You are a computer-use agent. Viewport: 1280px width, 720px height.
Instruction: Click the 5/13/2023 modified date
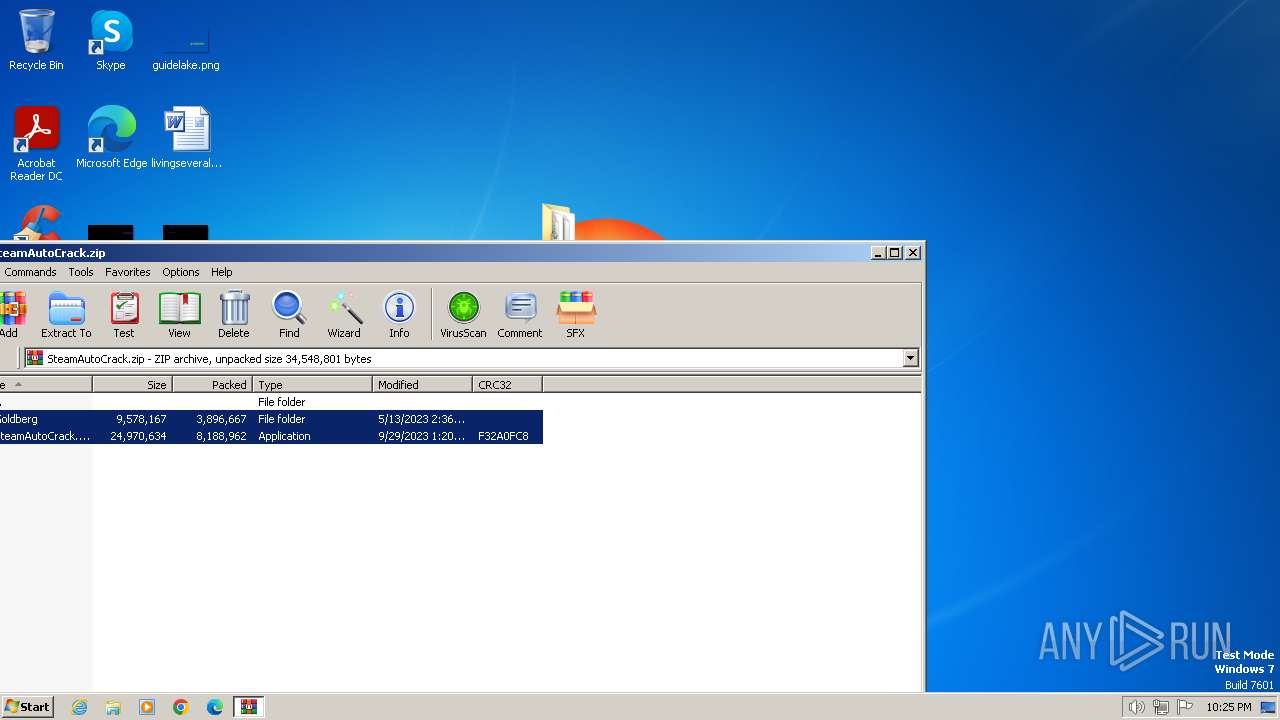coord(421,419)
